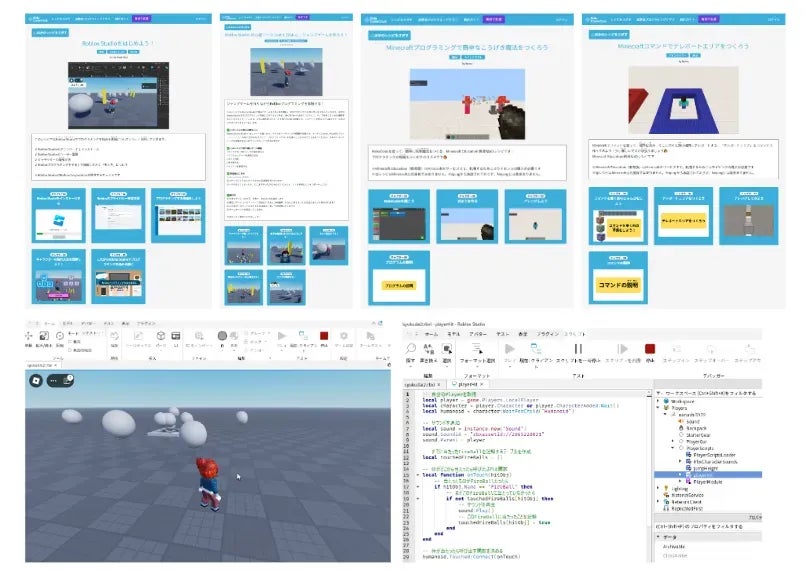
Task: Click the Team test (チームテスト) icon
Action: 370,336
